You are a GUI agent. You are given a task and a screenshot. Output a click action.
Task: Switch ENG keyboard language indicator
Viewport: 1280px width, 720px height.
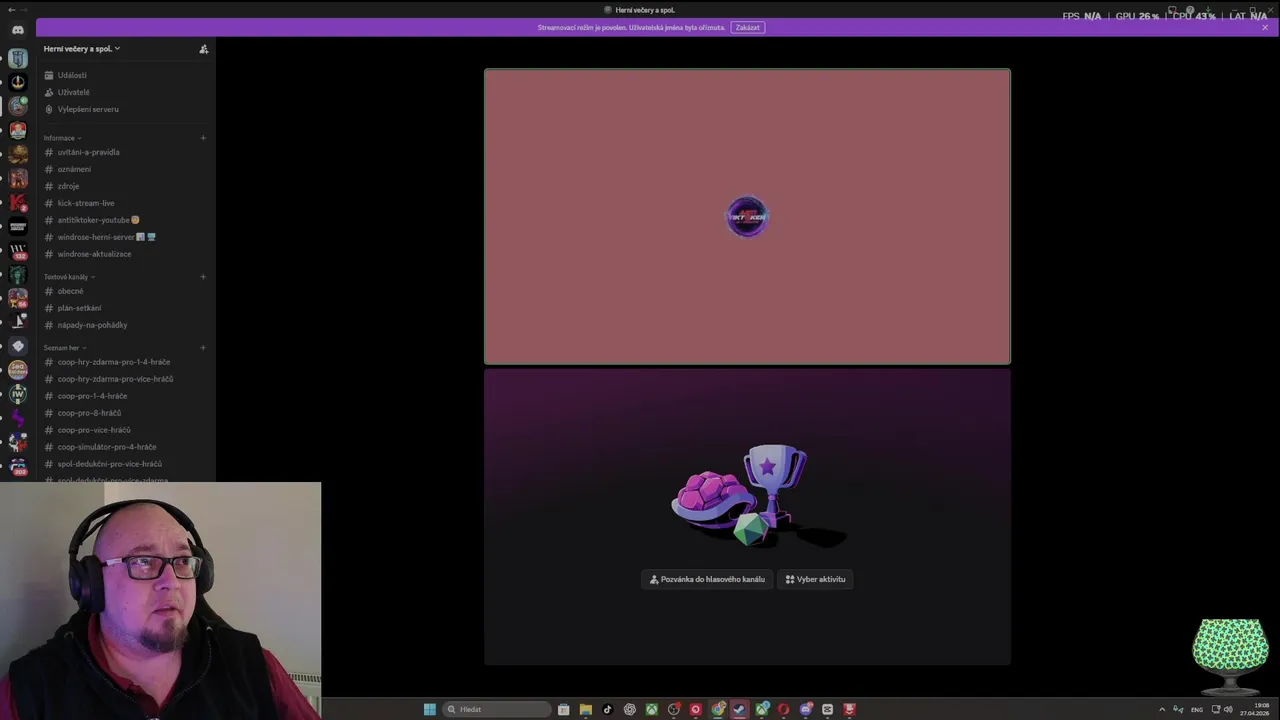pyautogui.click(x=1197, y=709)
